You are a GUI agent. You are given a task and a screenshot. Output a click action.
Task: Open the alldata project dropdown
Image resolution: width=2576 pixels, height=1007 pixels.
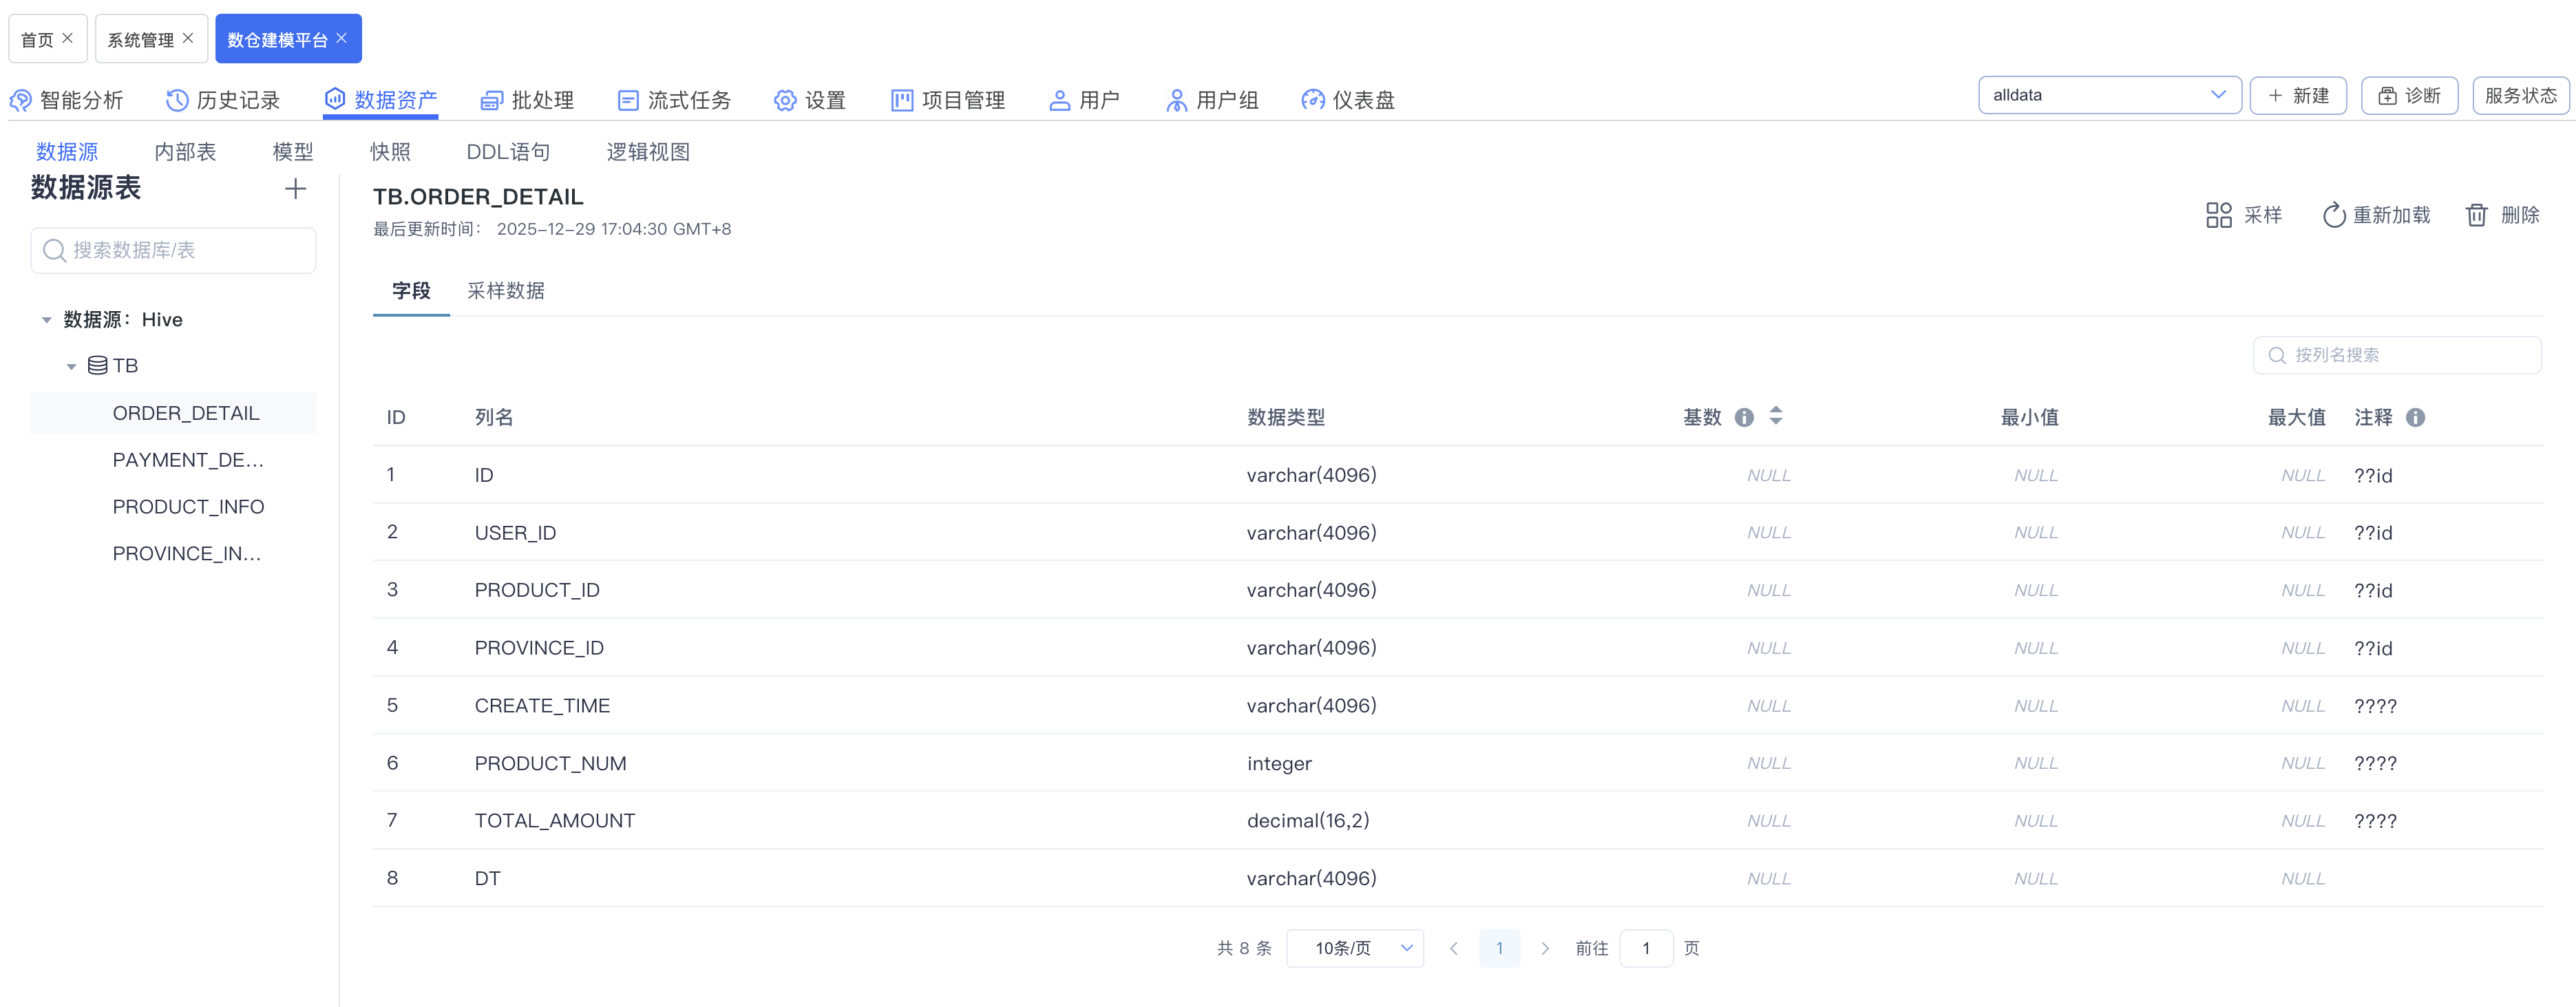[x=2108, y=95]
